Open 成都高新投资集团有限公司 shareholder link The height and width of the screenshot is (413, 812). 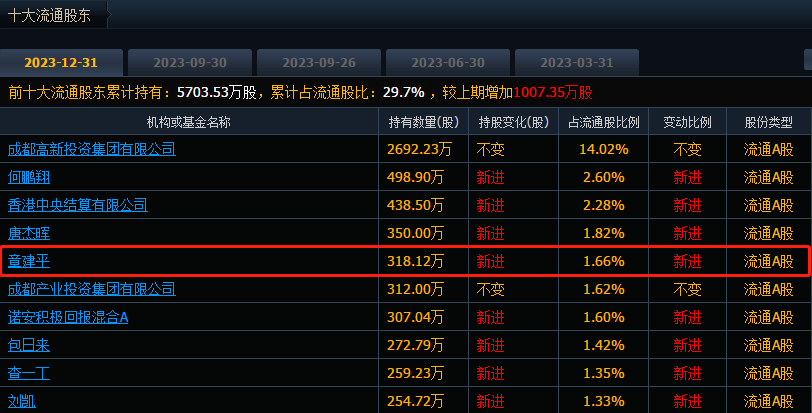[x=92, y=149]
